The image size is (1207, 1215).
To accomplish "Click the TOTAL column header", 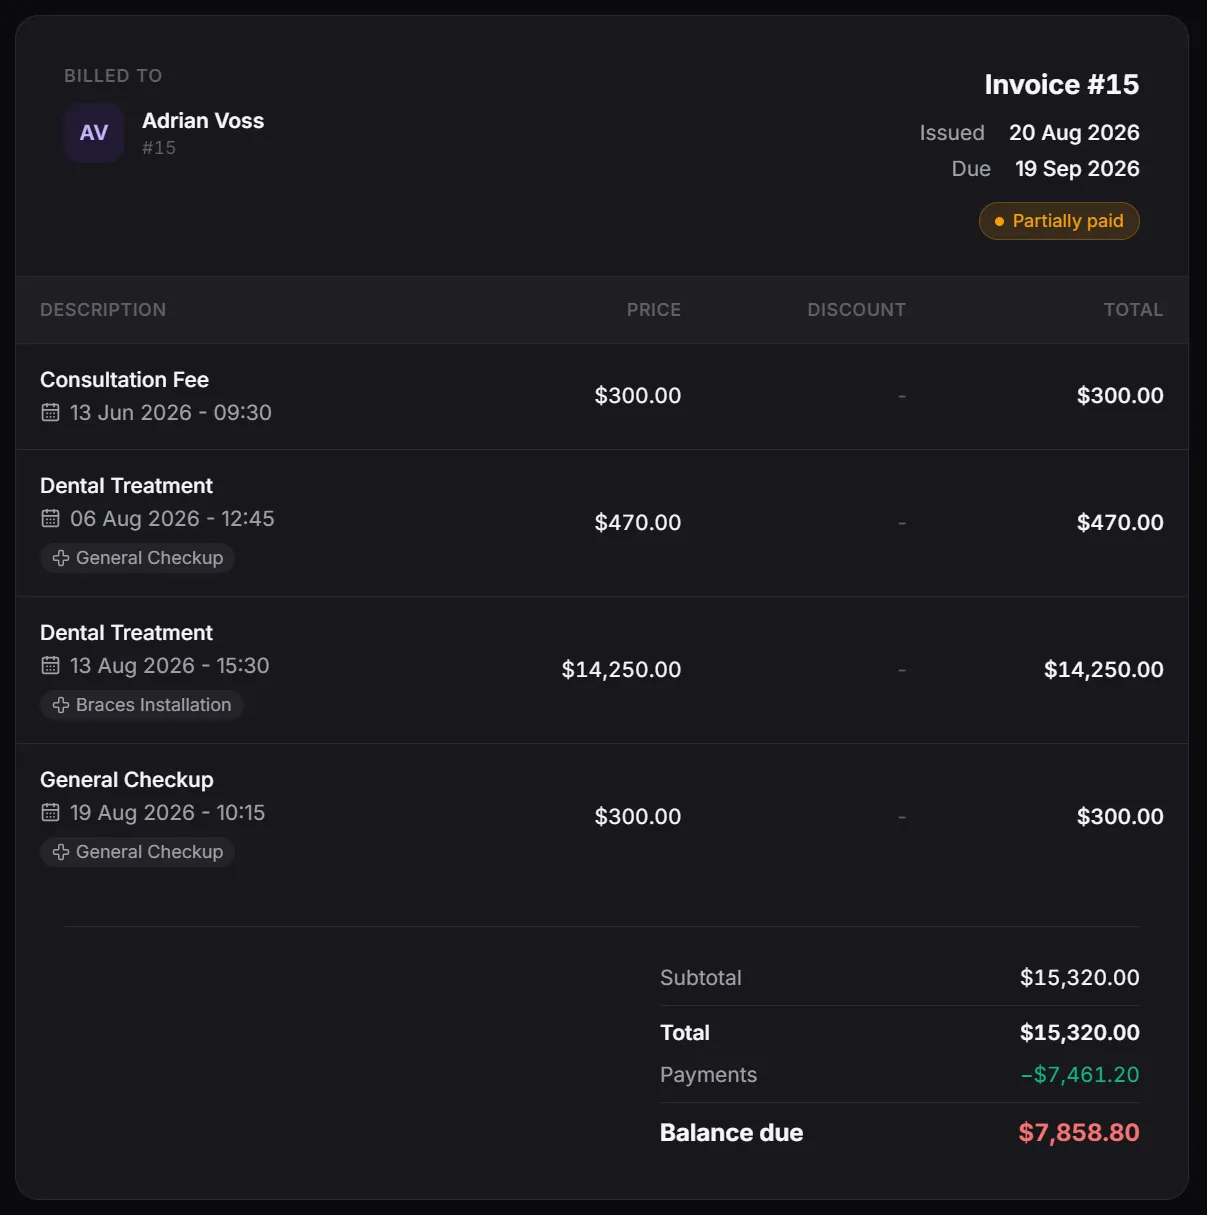I will 1134,310.
